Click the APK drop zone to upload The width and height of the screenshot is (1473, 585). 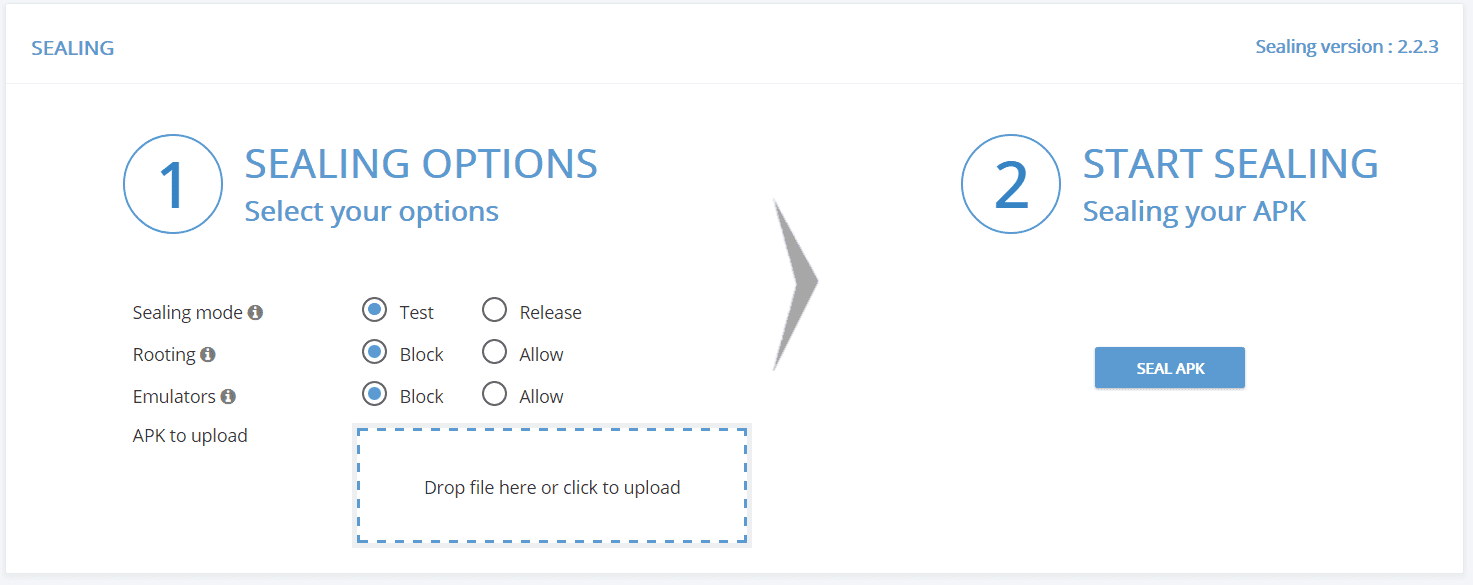(x=552, y=486)
